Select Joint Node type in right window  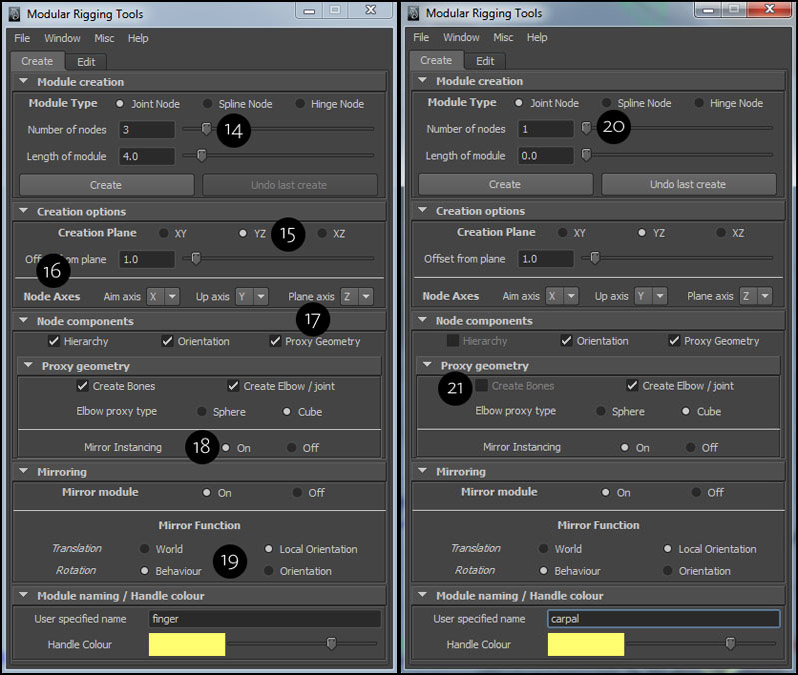click(x=519, y=103)
